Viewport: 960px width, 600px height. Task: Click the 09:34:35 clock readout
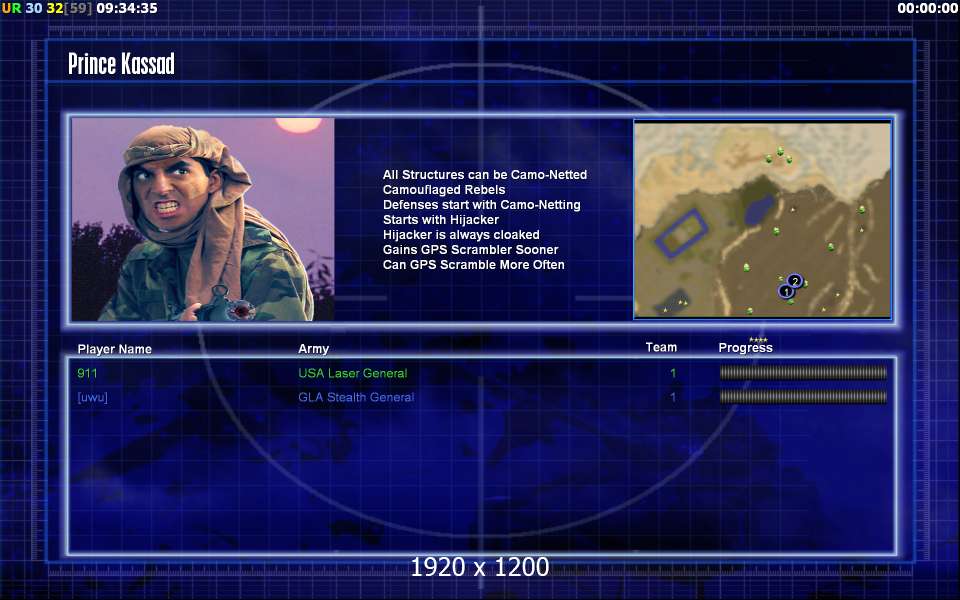[x=127, y=9]
